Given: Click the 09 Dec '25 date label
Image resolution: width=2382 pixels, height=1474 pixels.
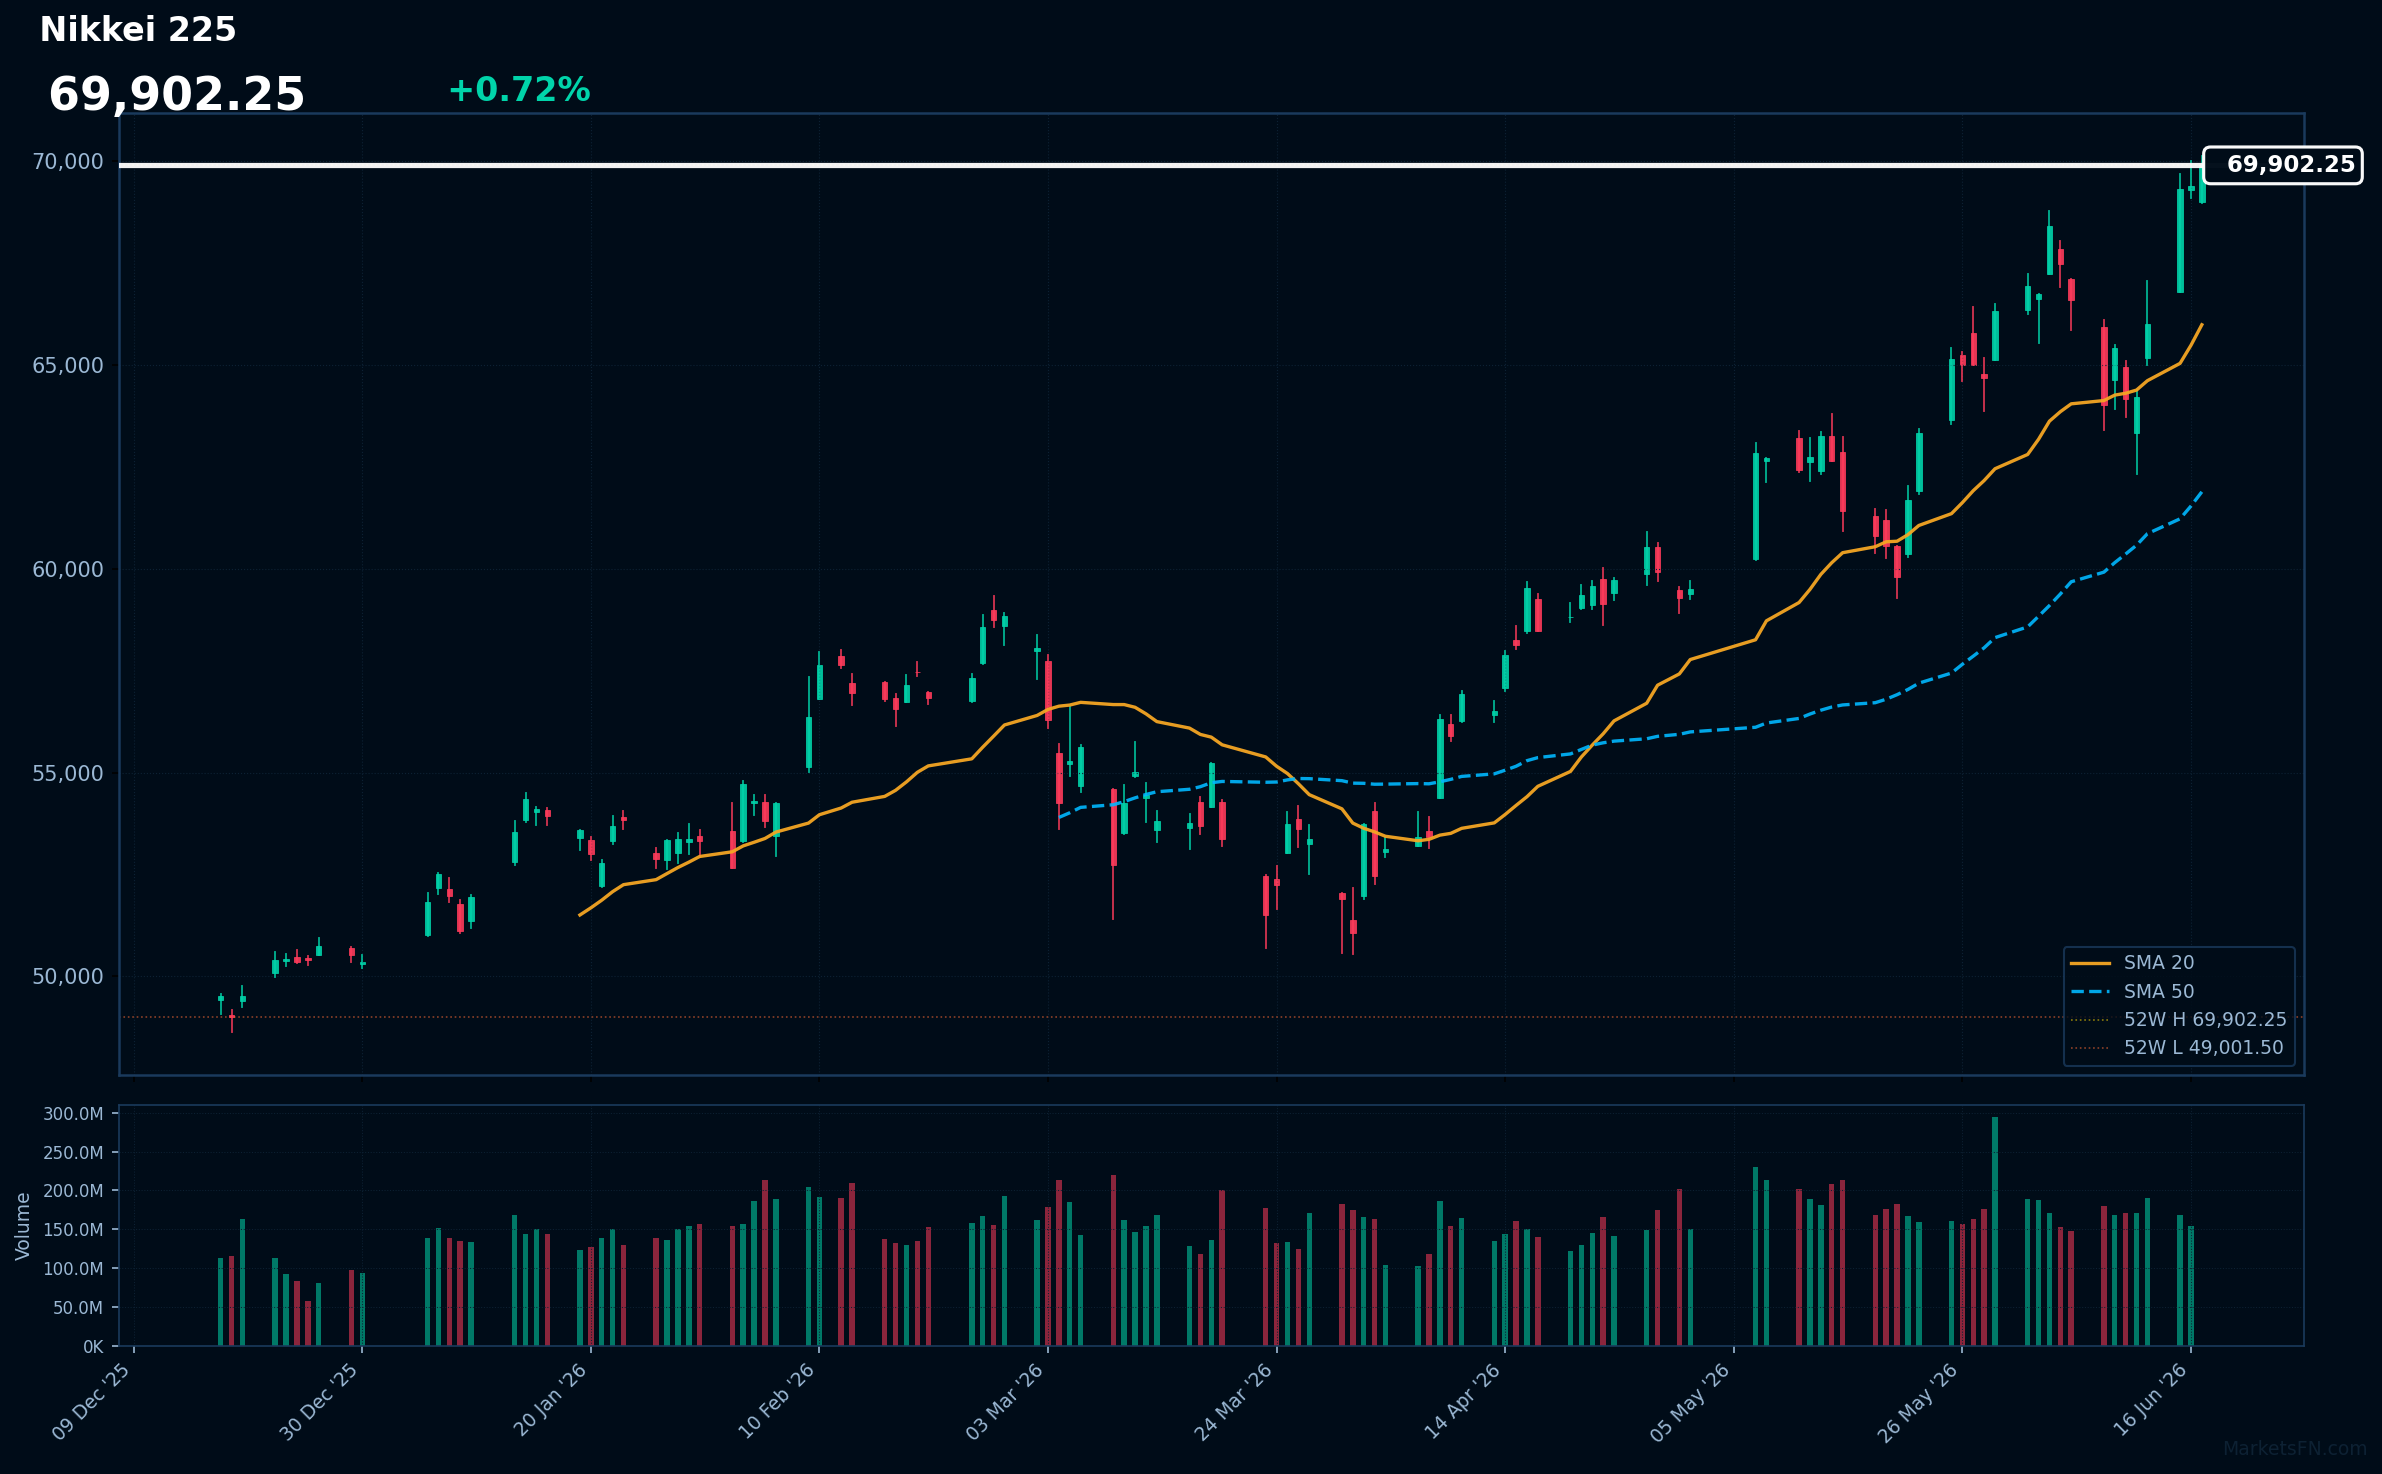Looking at the screenshot, I should (x=92, y=1401).
